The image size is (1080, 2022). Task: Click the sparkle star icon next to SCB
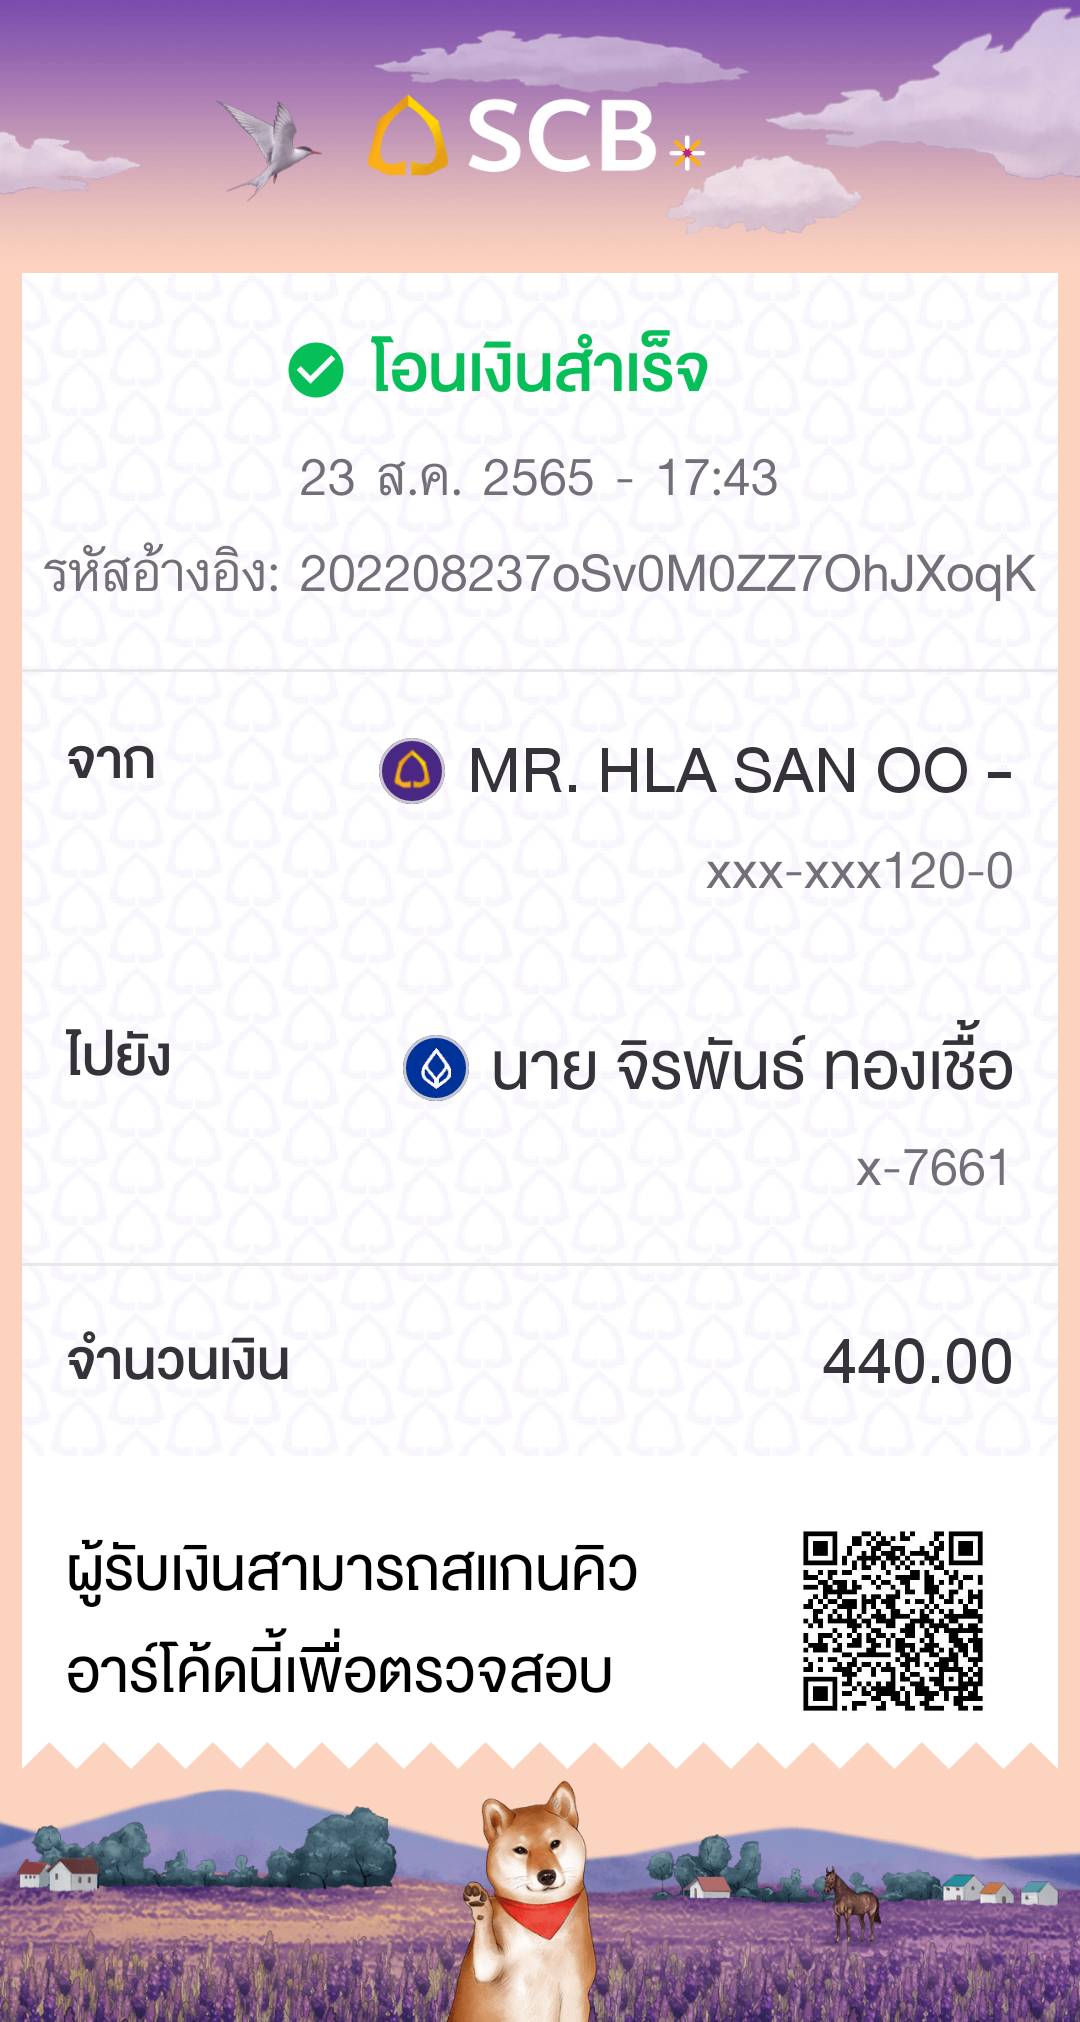click(687, 153)
